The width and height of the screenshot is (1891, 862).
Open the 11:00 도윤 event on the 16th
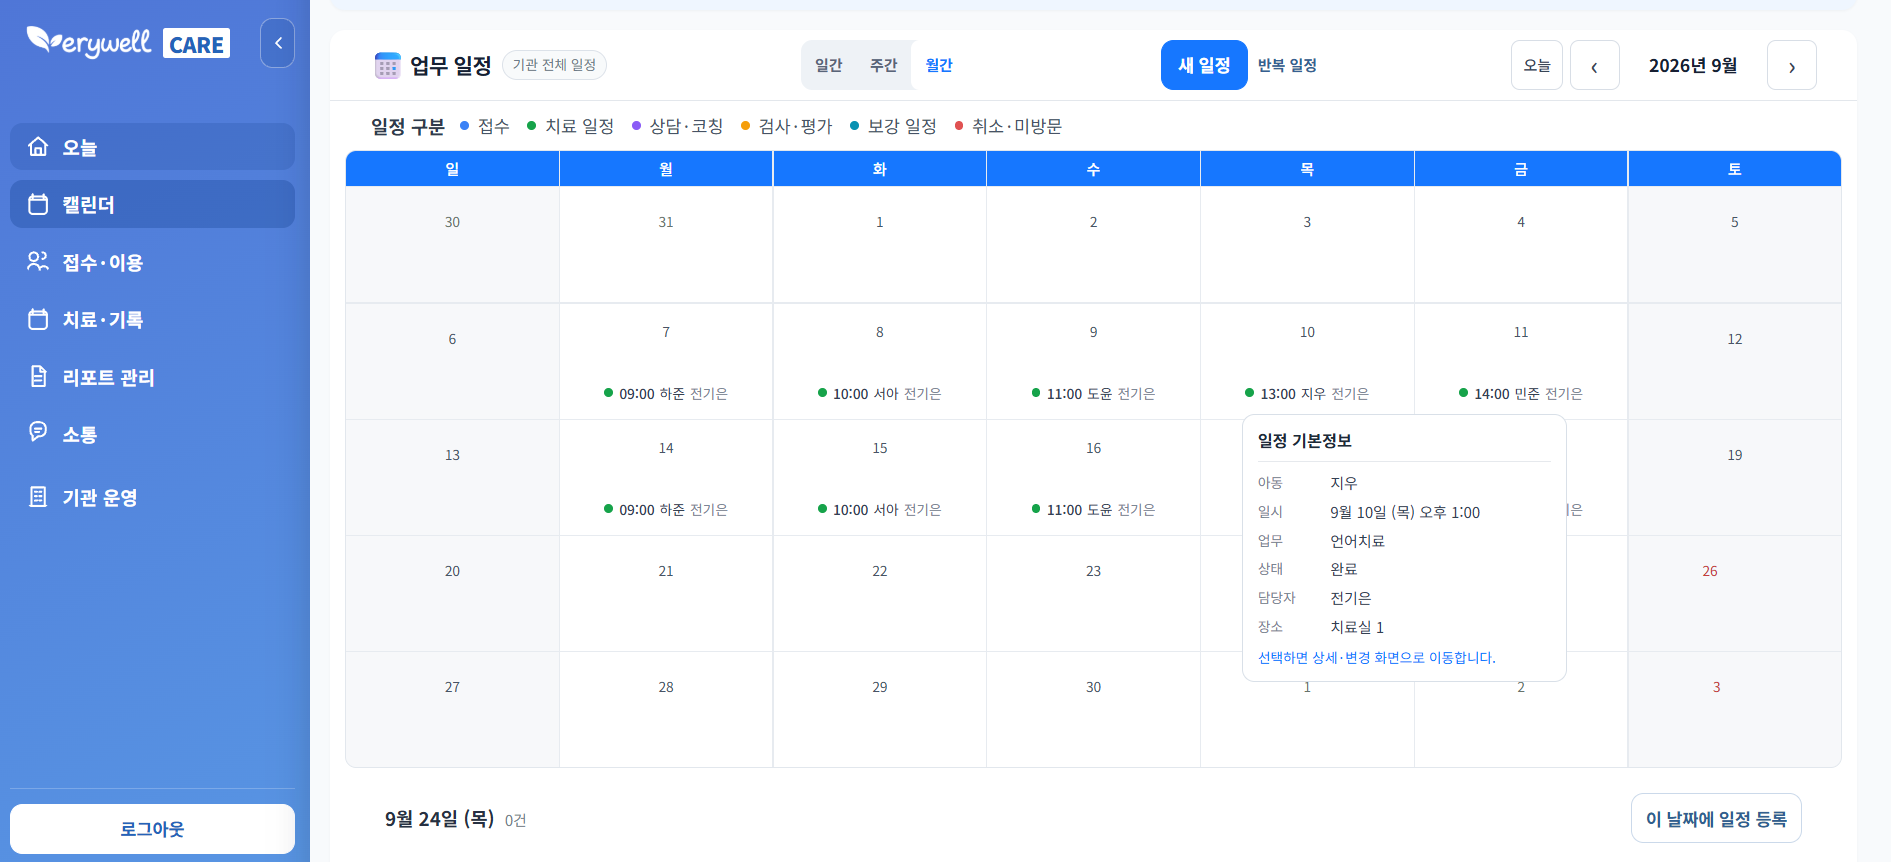click(x=1093, y=509)
